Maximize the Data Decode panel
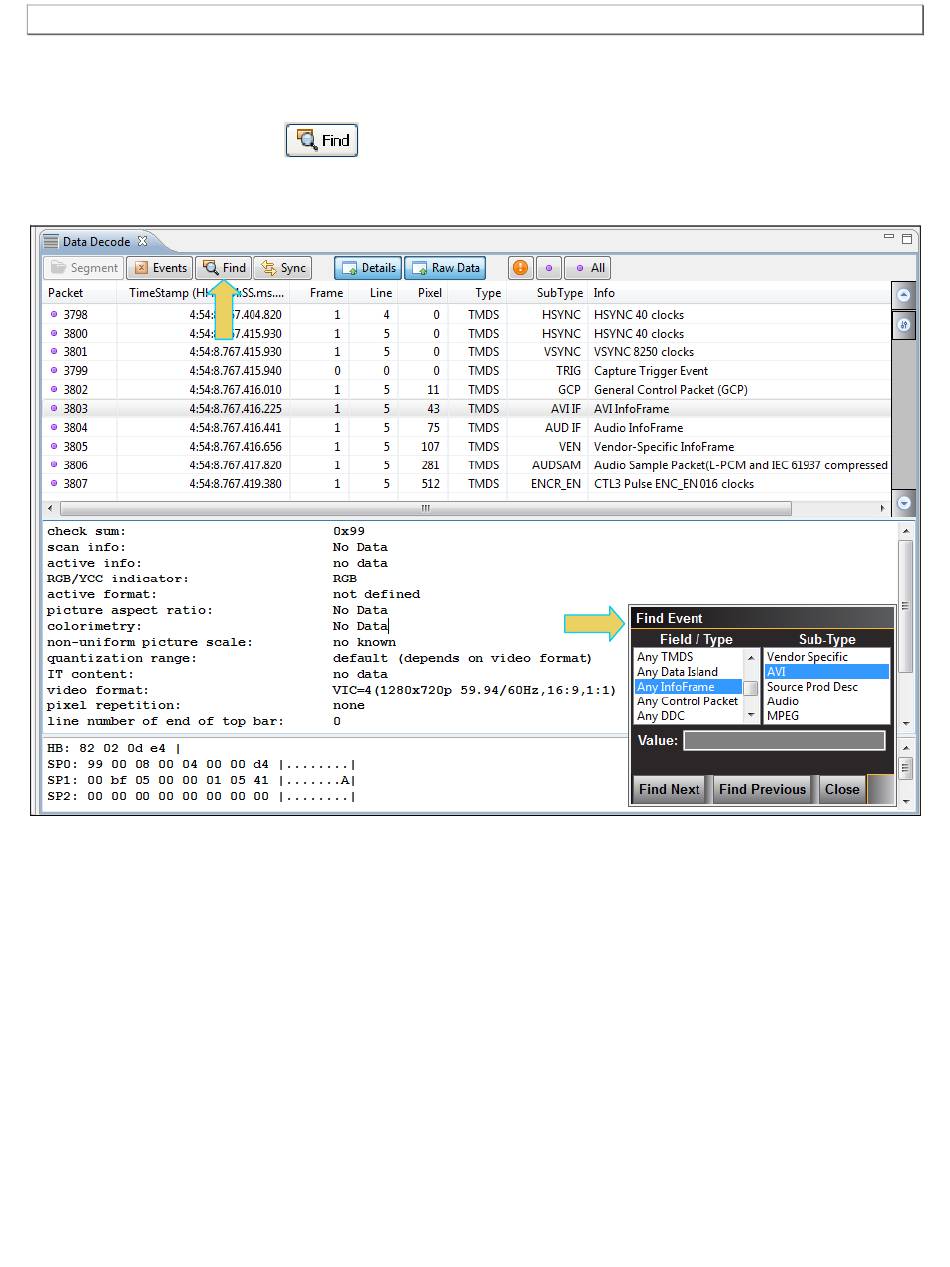 click(x=907, y=238)
